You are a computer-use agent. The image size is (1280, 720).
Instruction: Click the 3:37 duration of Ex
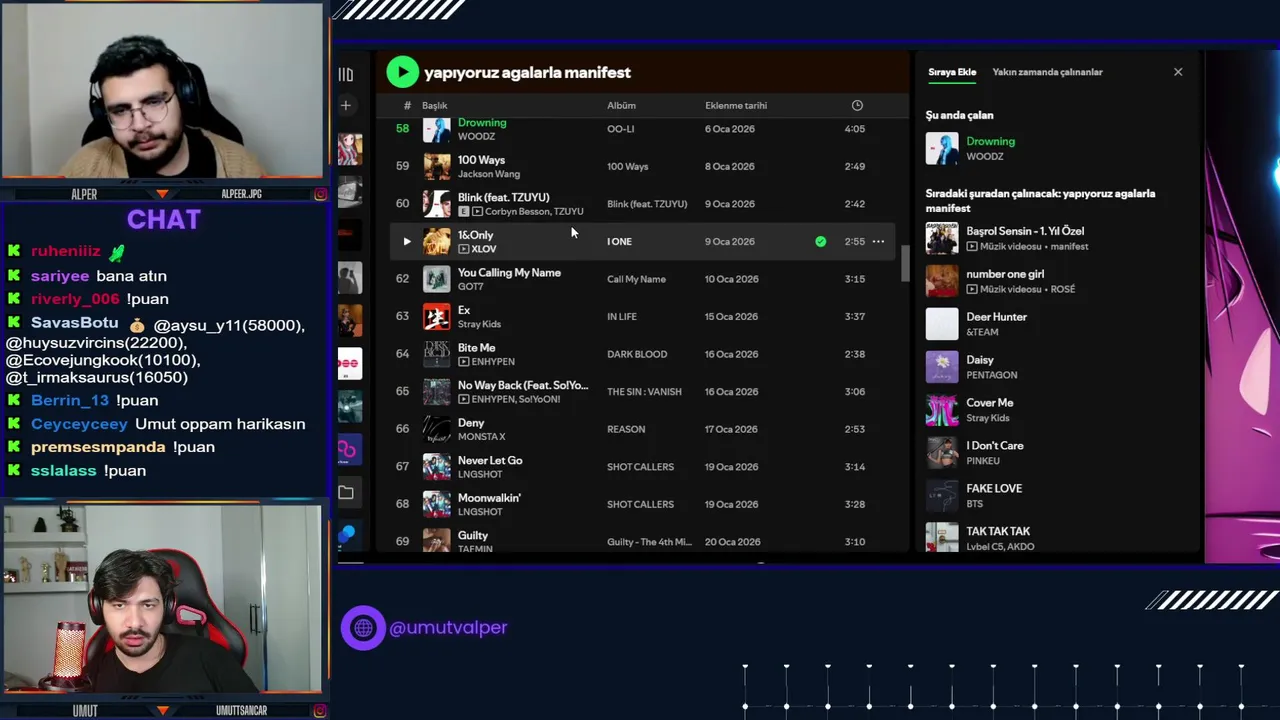(855, 317)
